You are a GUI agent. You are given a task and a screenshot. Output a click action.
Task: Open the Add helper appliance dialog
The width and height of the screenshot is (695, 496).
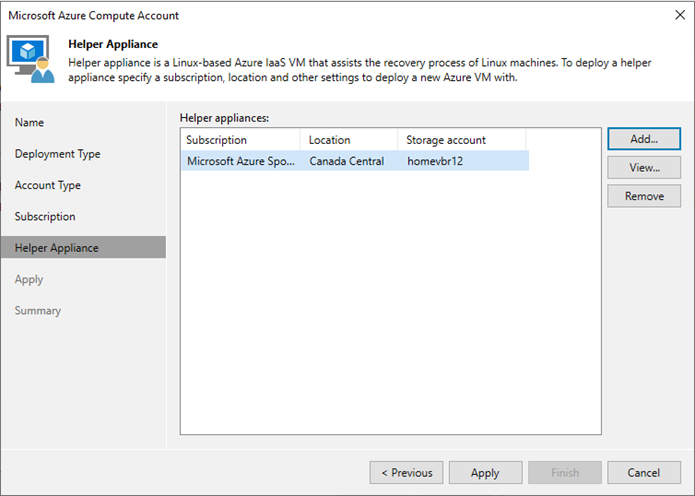[x=644, y=139]
